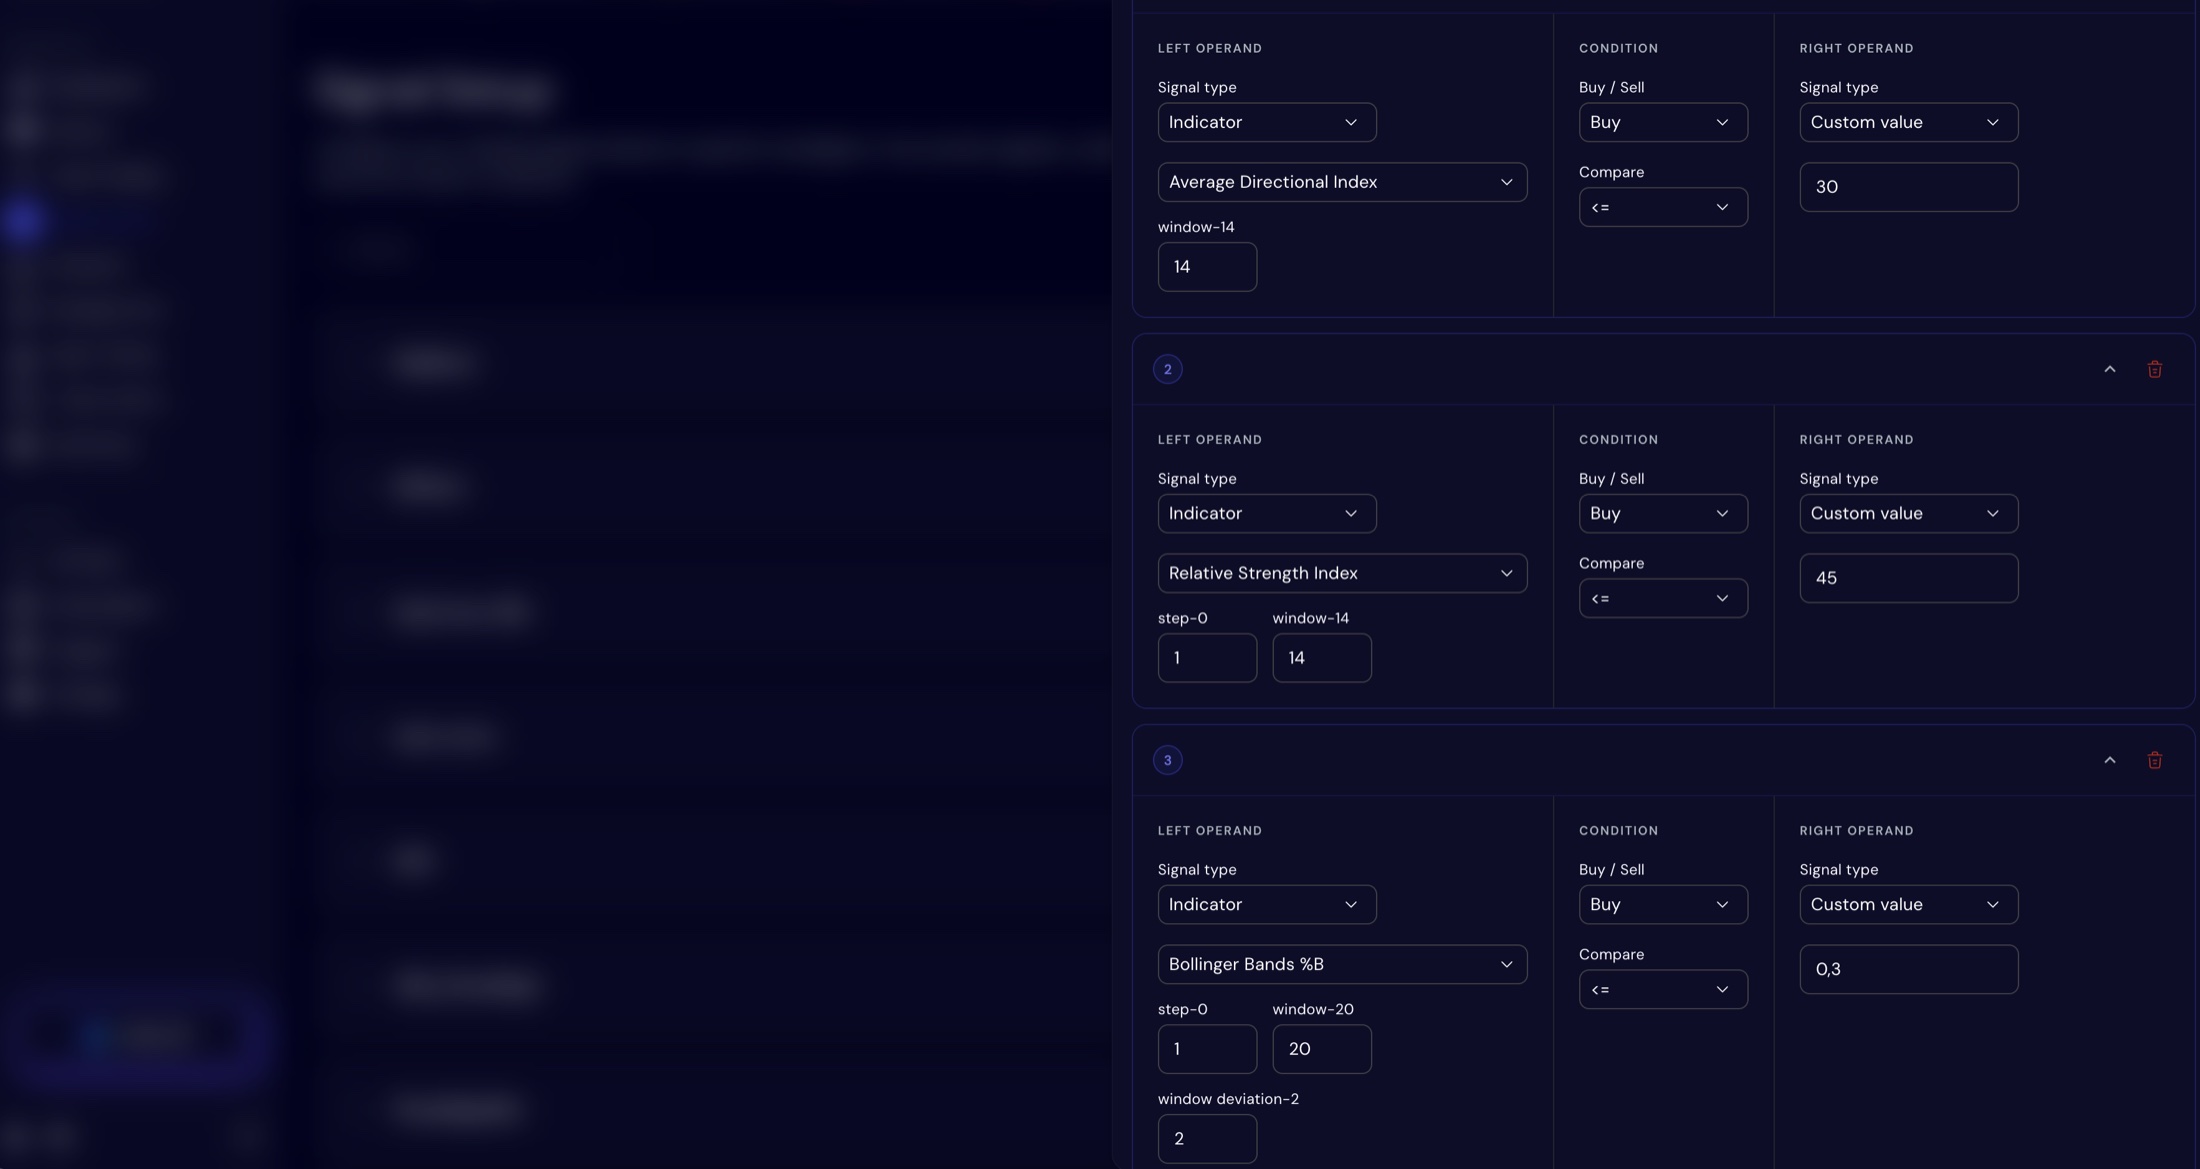Edit custom value field containing 0,3
This screenshot has height=1169, width=2200.
[1908, 969]
